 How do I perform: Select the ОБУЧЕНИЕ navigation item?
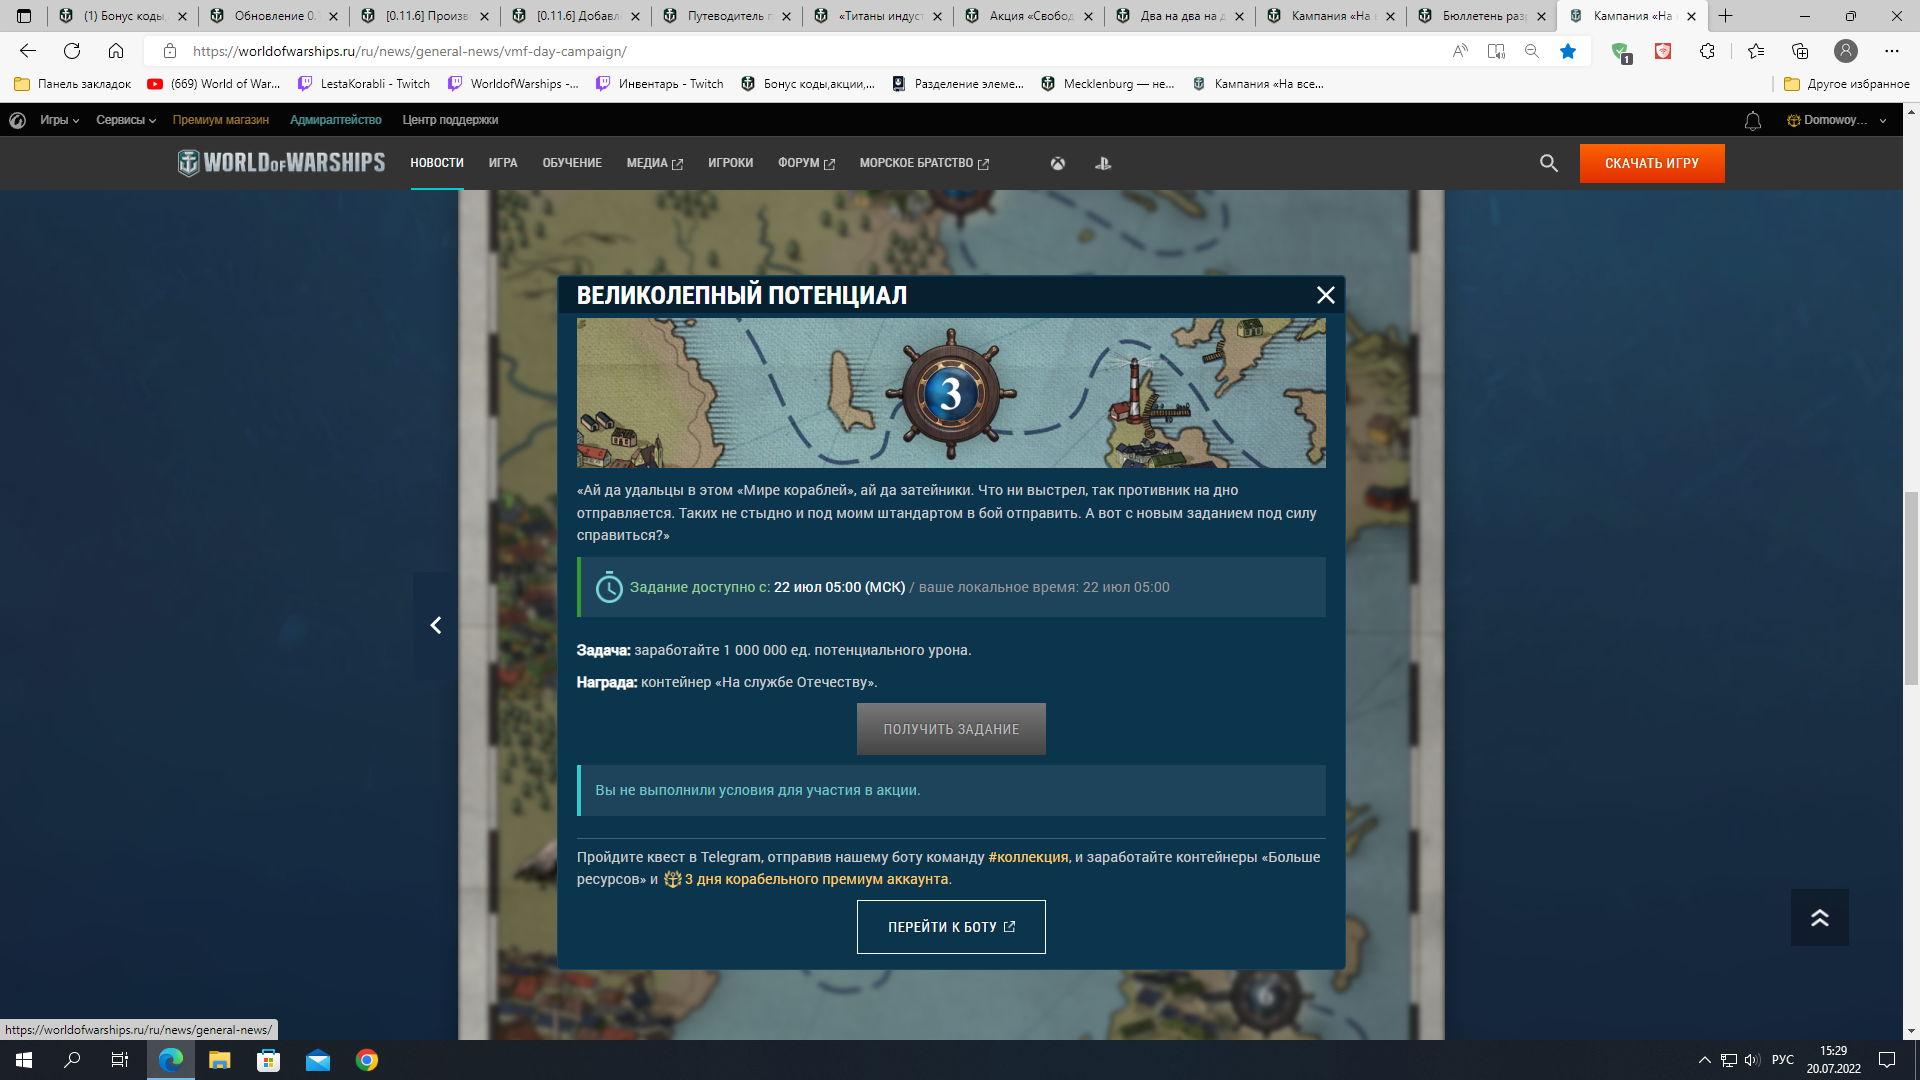coord(572,163)
